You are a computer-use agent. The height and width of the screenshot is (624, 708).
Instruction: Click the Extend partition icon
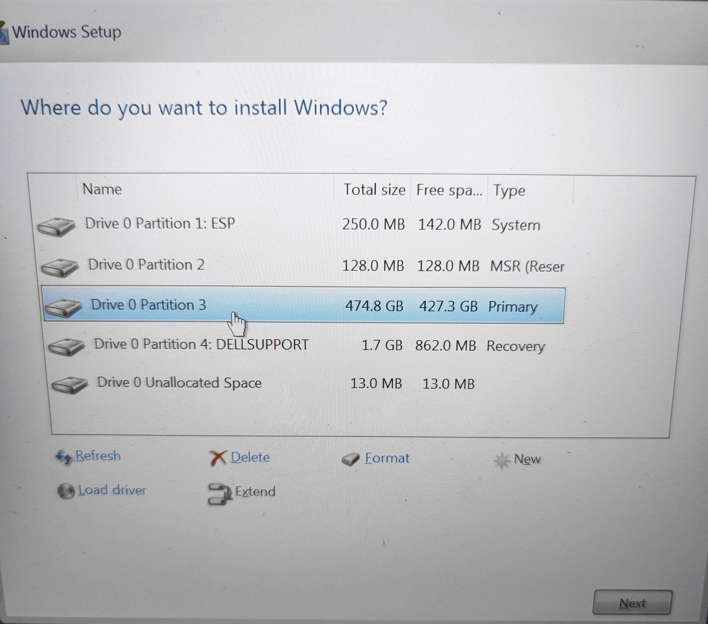pyautogui.click(x=219, y=494)
